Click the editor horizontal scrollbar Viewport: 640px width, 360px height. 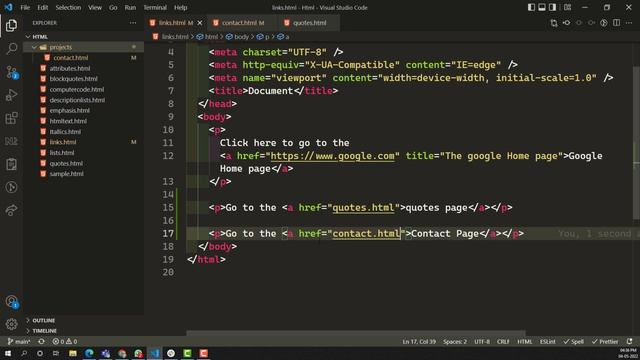click(x=356, y=333)
